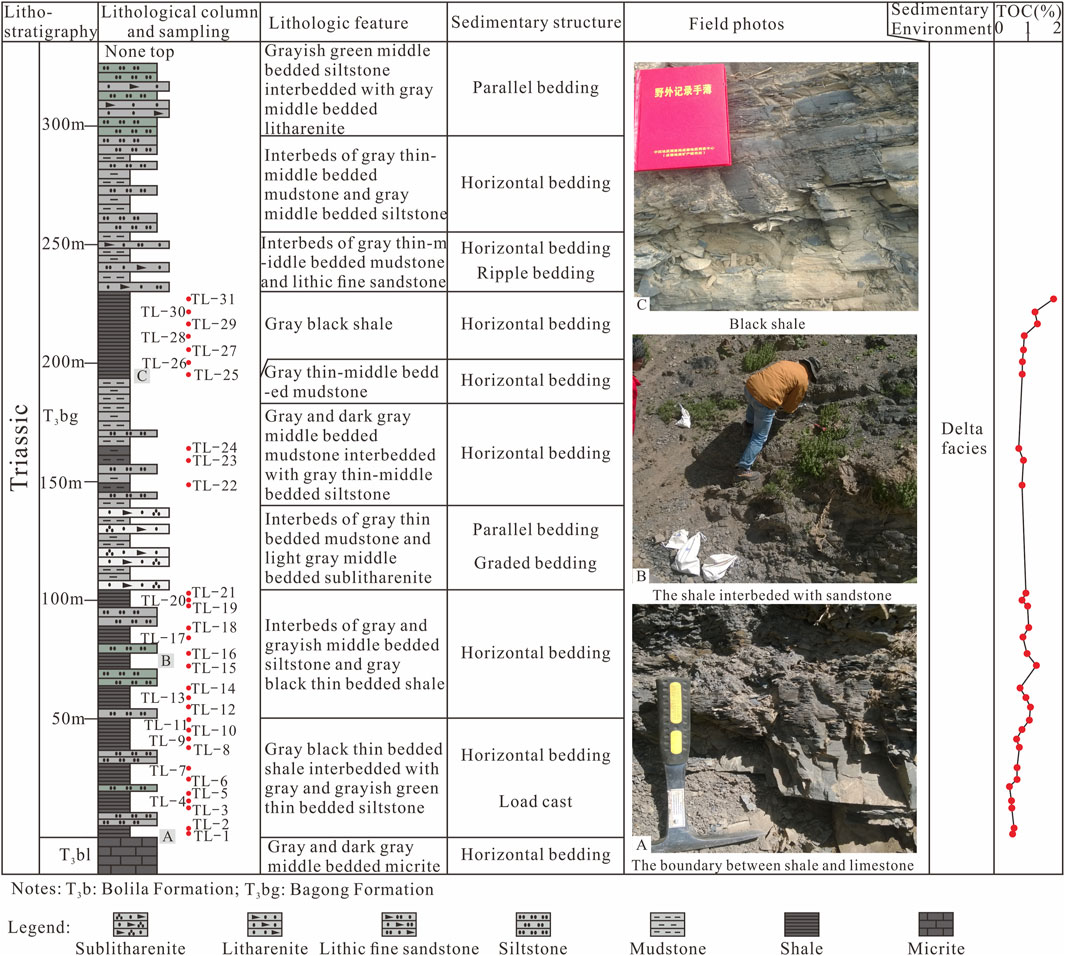Open the shale interbedded with sandstone photo

point(774,458)
